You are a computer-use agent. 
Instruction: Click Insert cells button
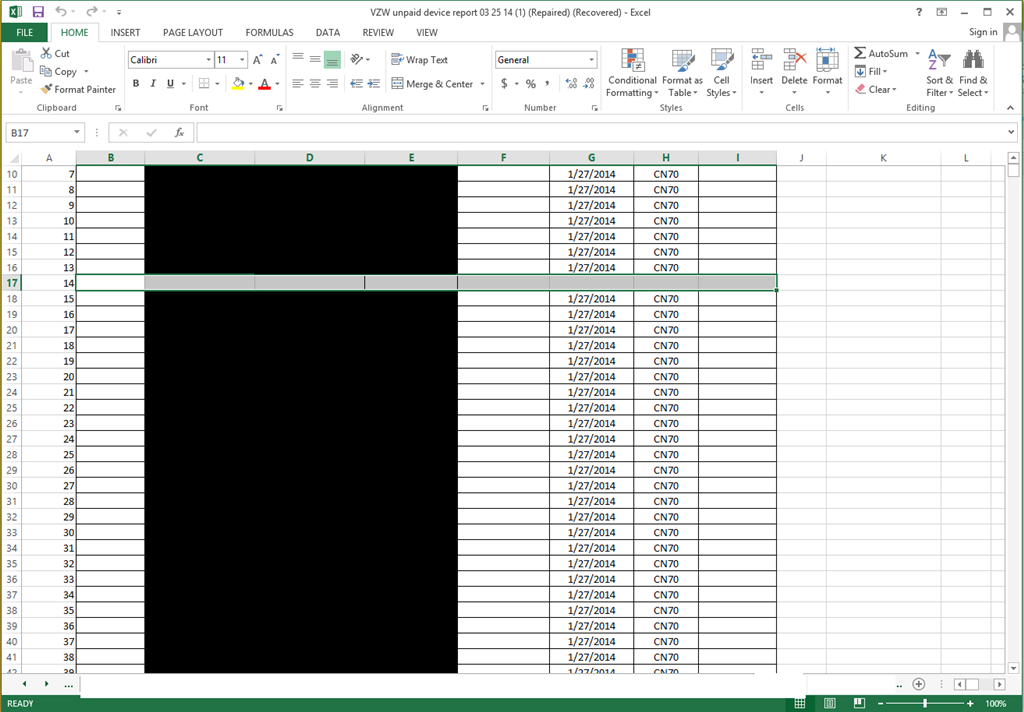coord(761,72)
